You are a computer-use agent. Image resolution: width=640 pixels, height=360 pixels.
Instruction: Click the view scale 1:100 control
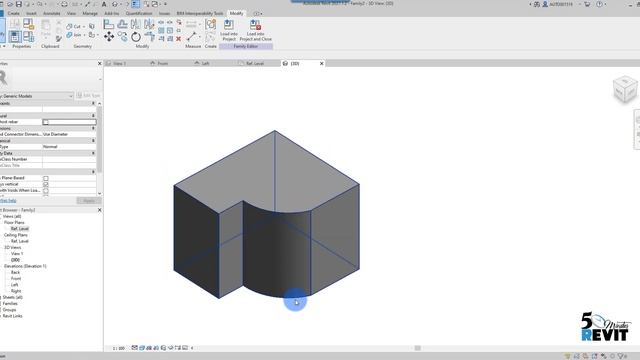coord(118,348)
